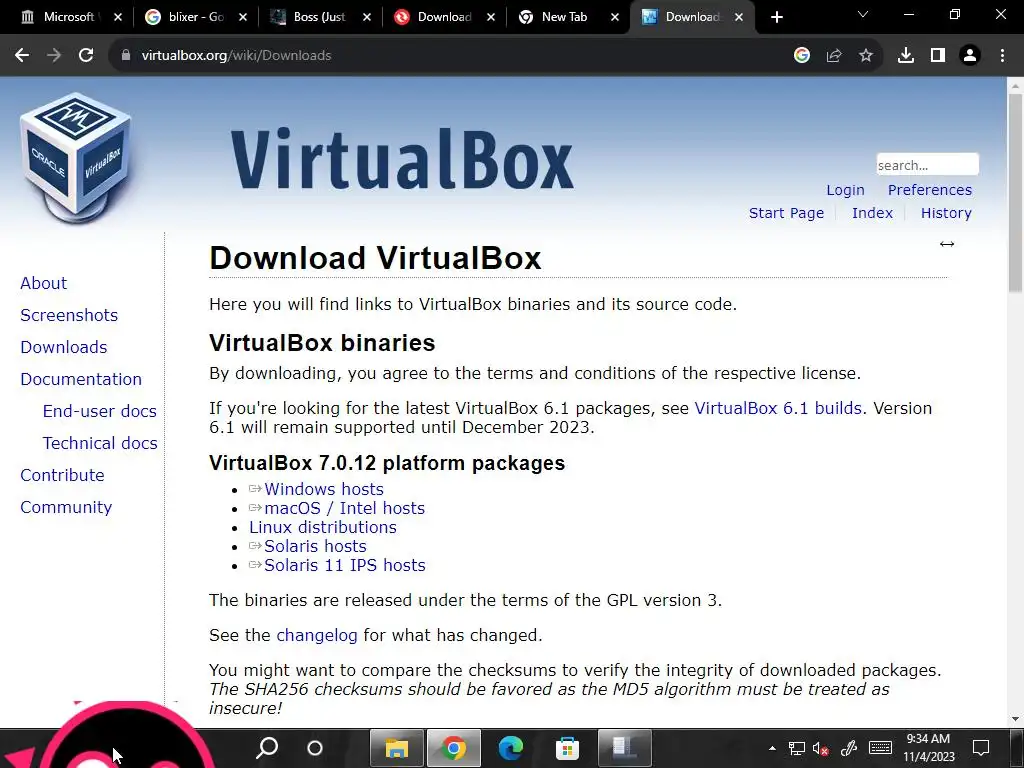Viewport: 1024px width, 768px height.
Task: Download the Windows hosts package
Action: pos(324,489)
